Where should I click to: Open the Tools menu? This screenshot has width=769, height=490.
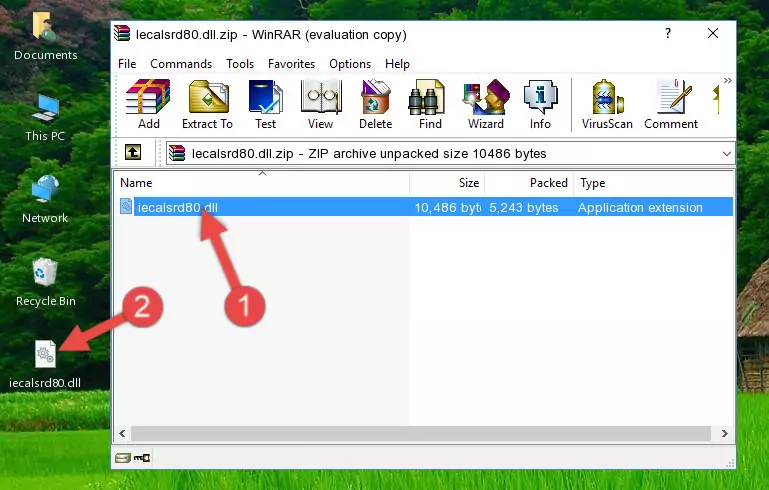pos(240,64)
